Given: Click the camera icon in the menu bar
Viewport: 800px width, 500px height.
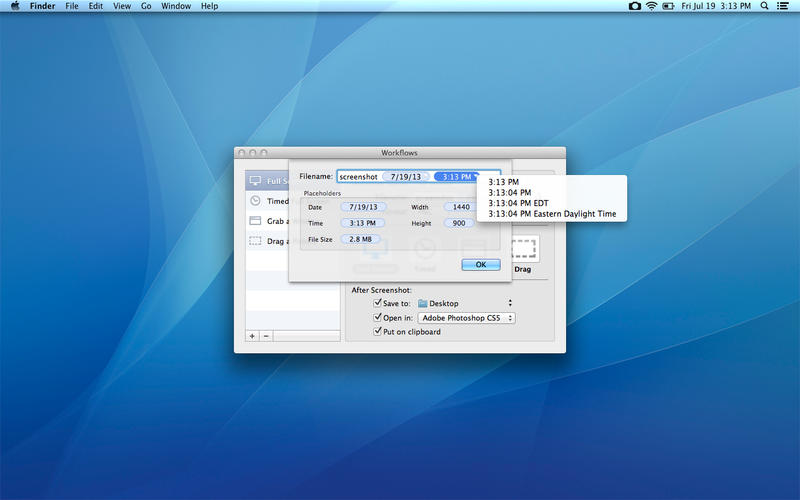Looking at the screenshot, I should pyautogui.click(x=635, y=6).
